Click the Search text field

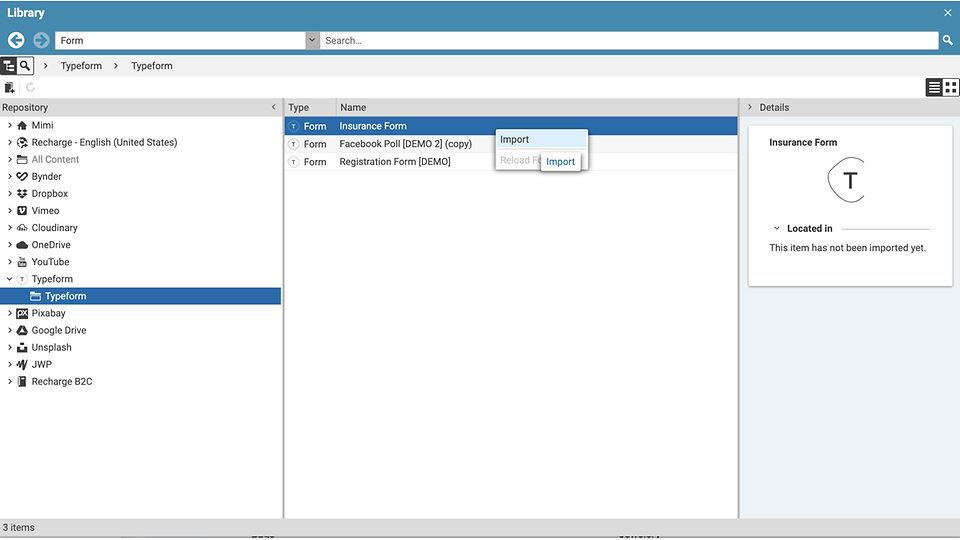(629, 40)
